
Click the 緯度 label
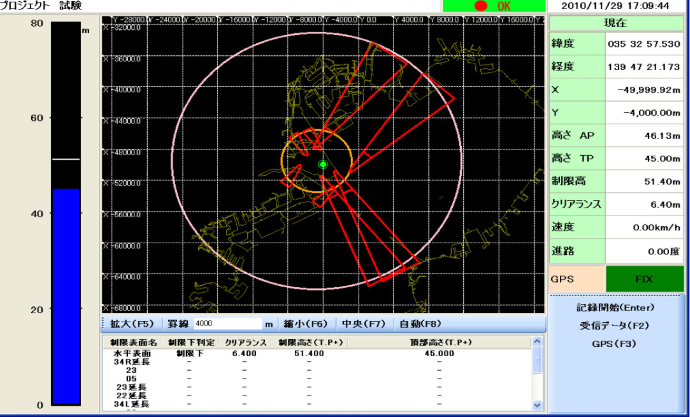[563, 44]
